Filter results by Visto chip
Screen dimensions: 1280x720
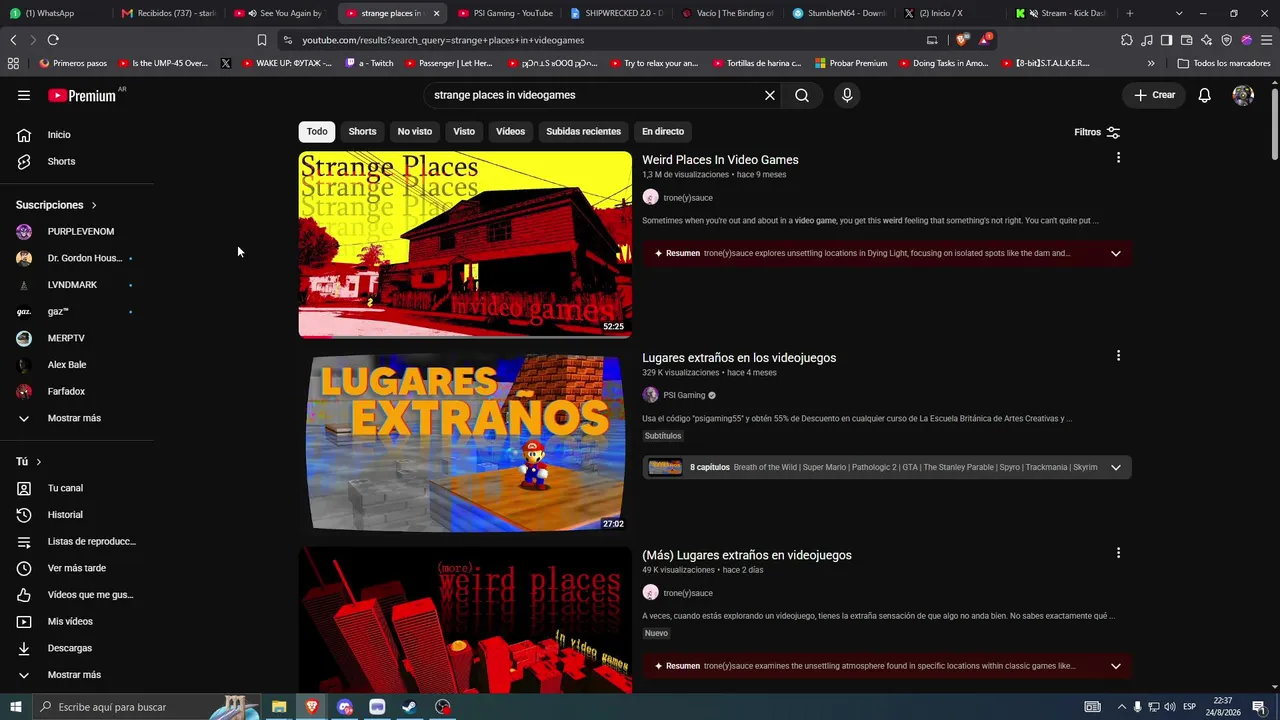pos(464,131)
